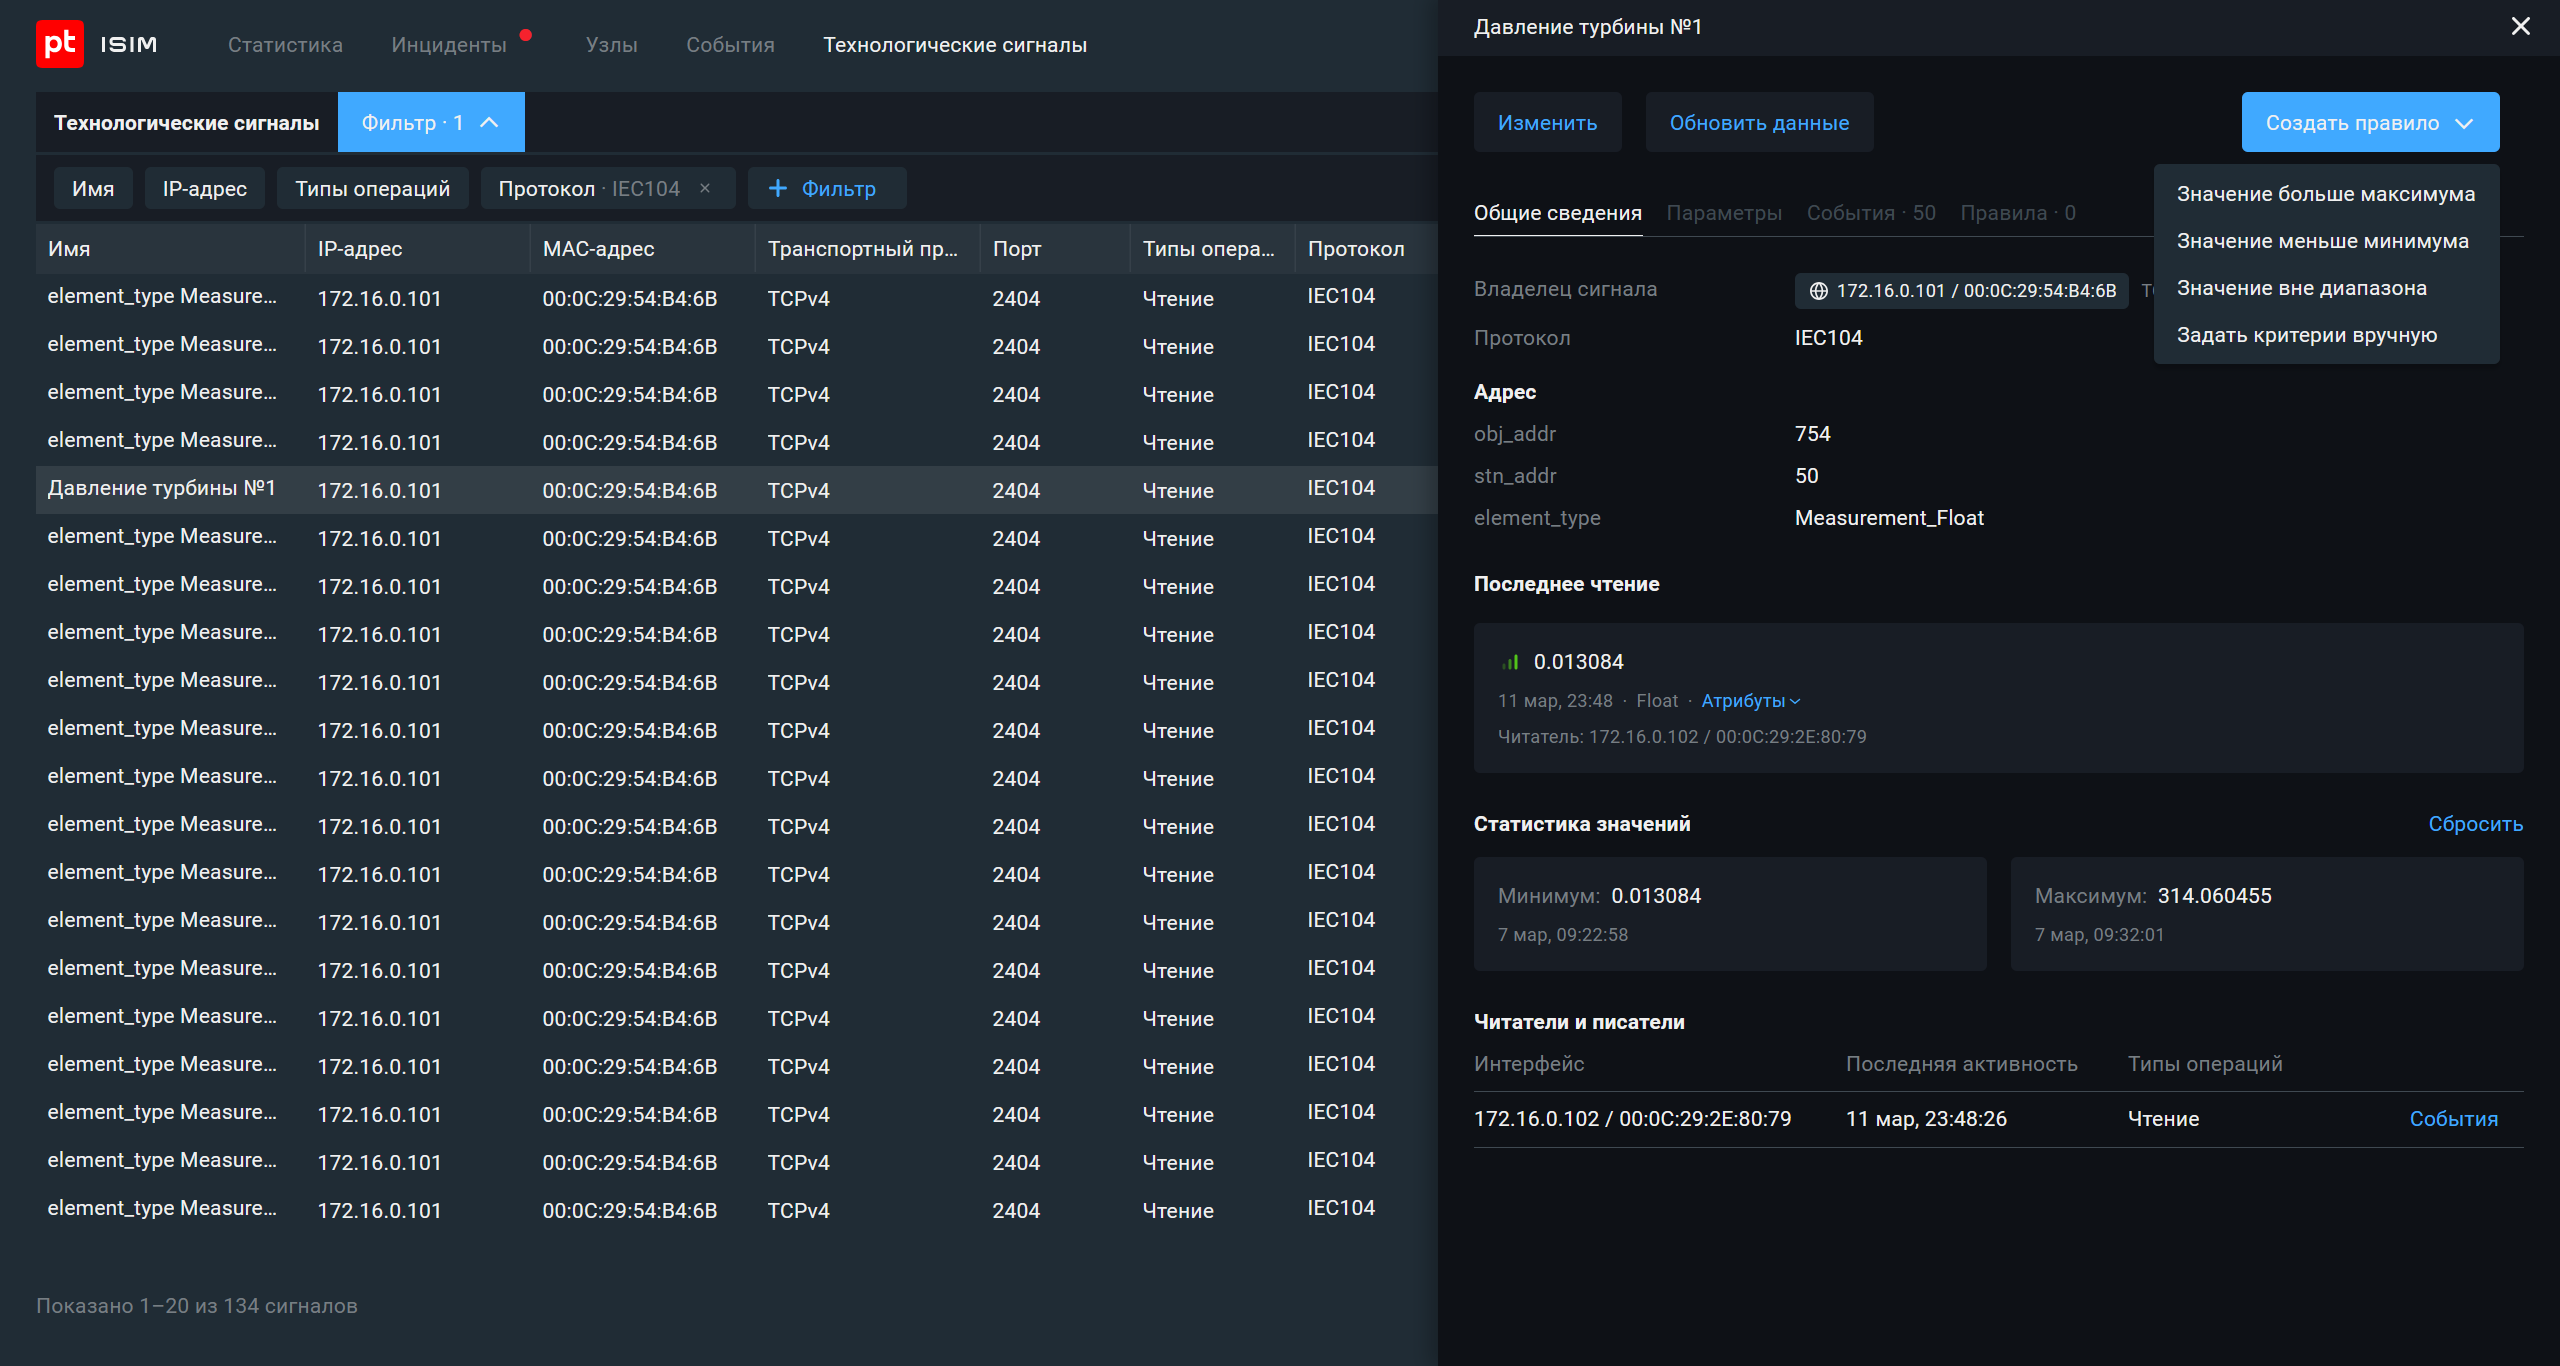This screenshot has height=1366, width=2560.
Task: Toggle the Создать правило dropdown menu
Action: tap(2369, 122)
